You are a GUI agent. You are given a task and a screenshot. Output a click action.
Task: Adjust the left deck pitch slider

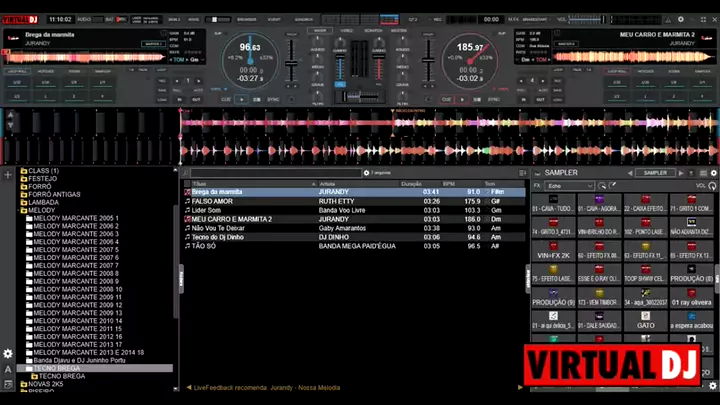click(291, 65)
